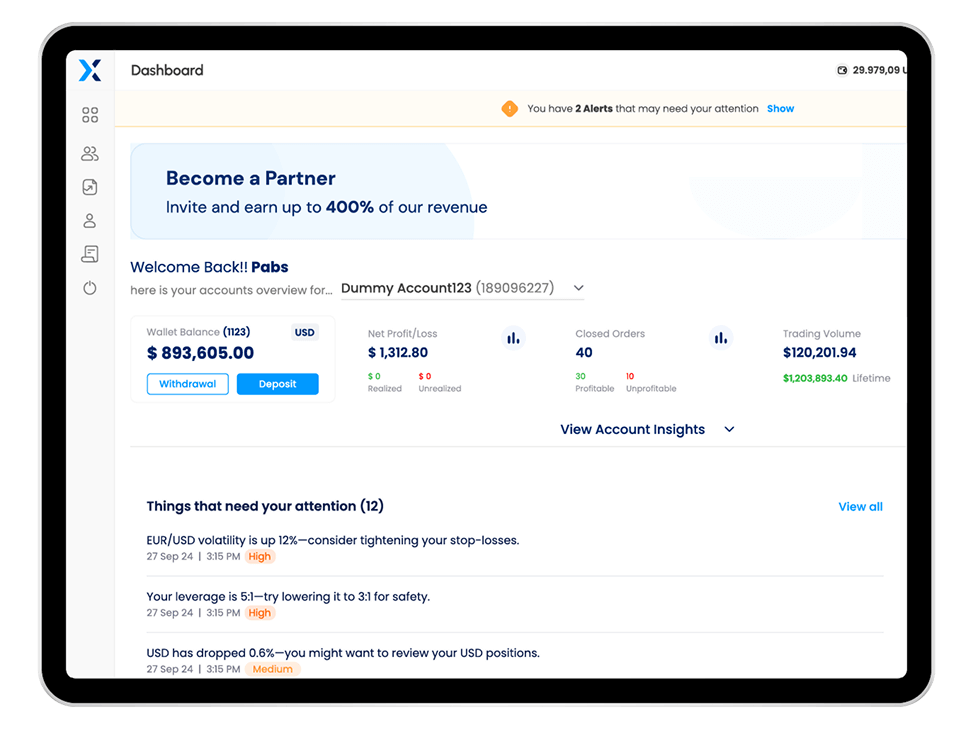The image size is (973, 729).
Task: Click the wallet icon beside top balance
Action: pyautogui.click(x=842, y=71)
